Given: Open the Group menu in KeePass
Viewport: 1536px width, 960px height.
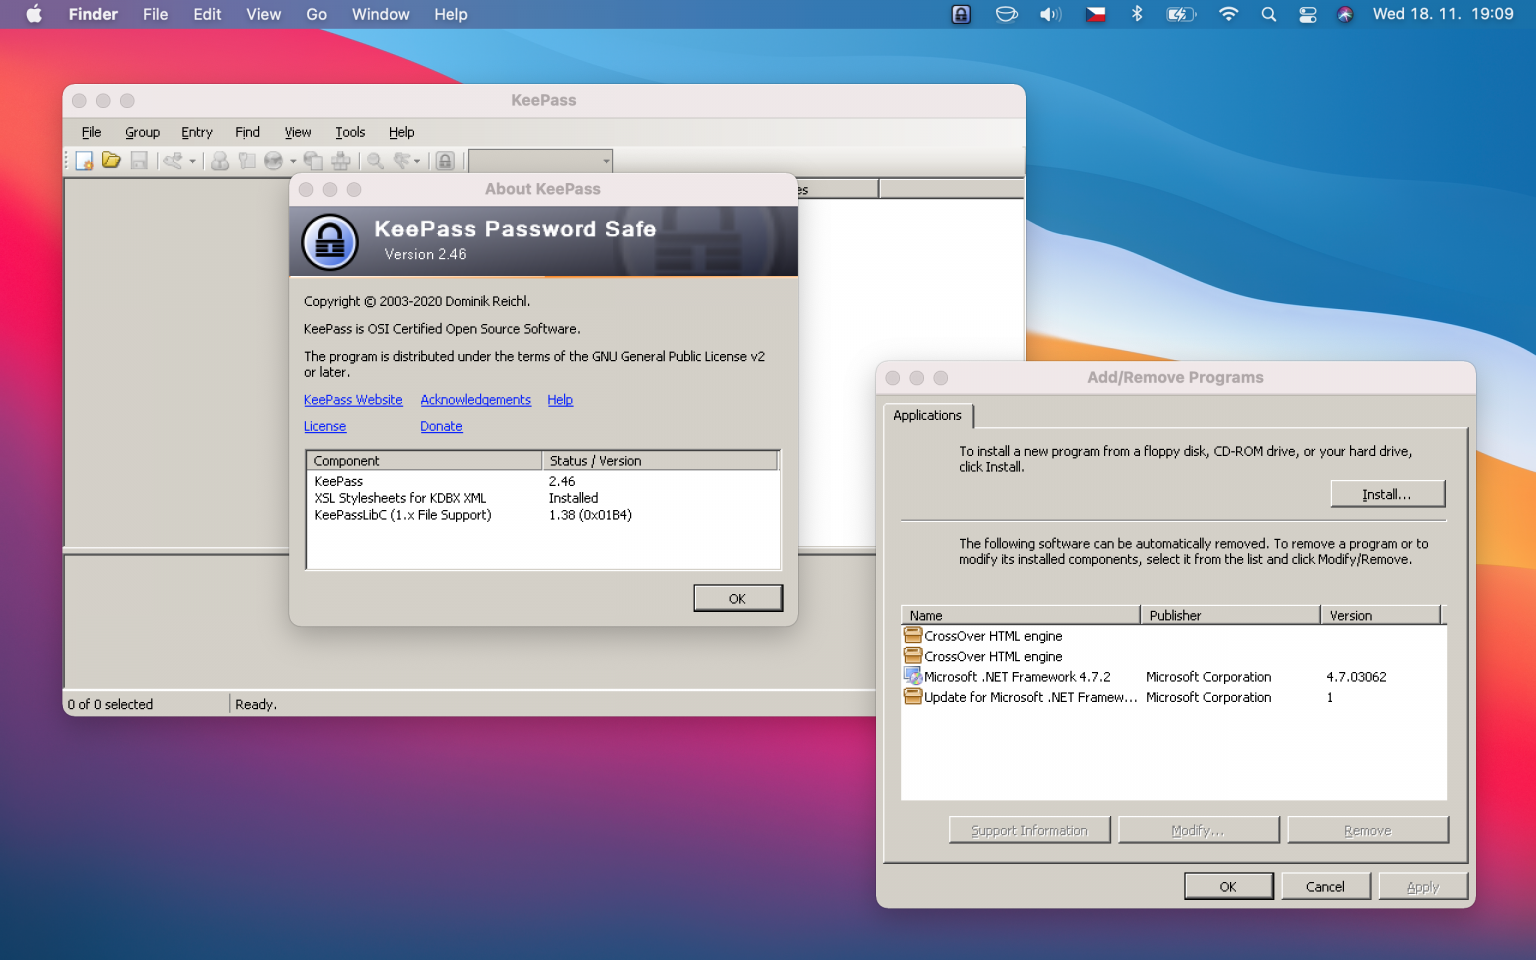Looking at the screenshot, I should click(142, 132).
